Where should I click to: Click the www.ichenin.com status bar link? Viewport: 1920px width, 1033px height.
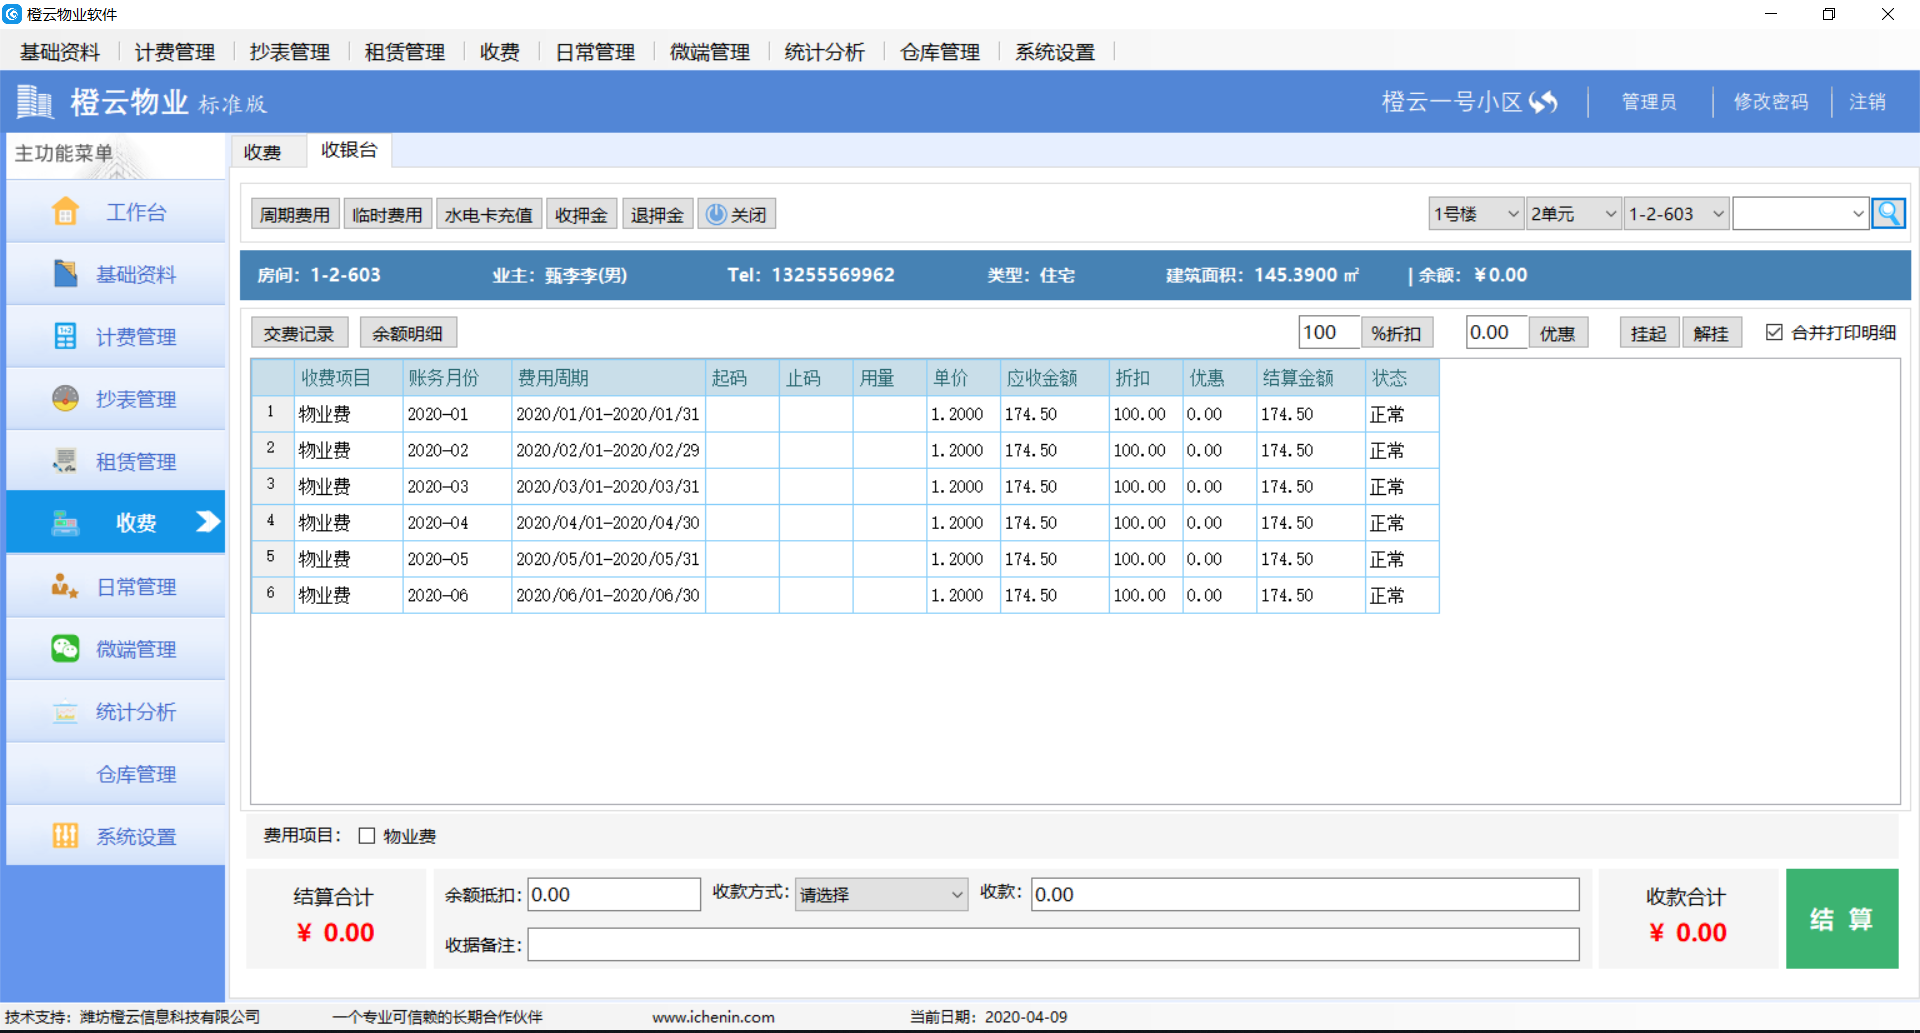click(x=713, y=1017)
